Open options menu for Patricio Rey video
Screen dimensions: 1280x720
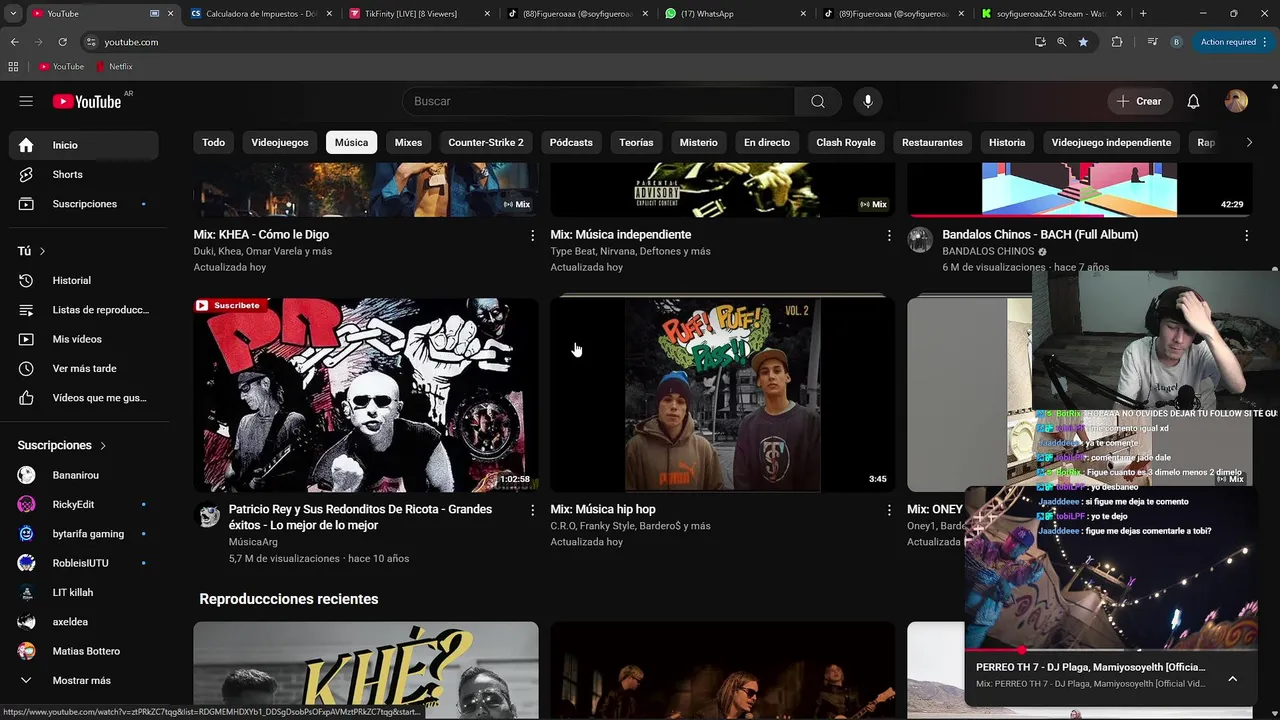(x=532, y=510)
